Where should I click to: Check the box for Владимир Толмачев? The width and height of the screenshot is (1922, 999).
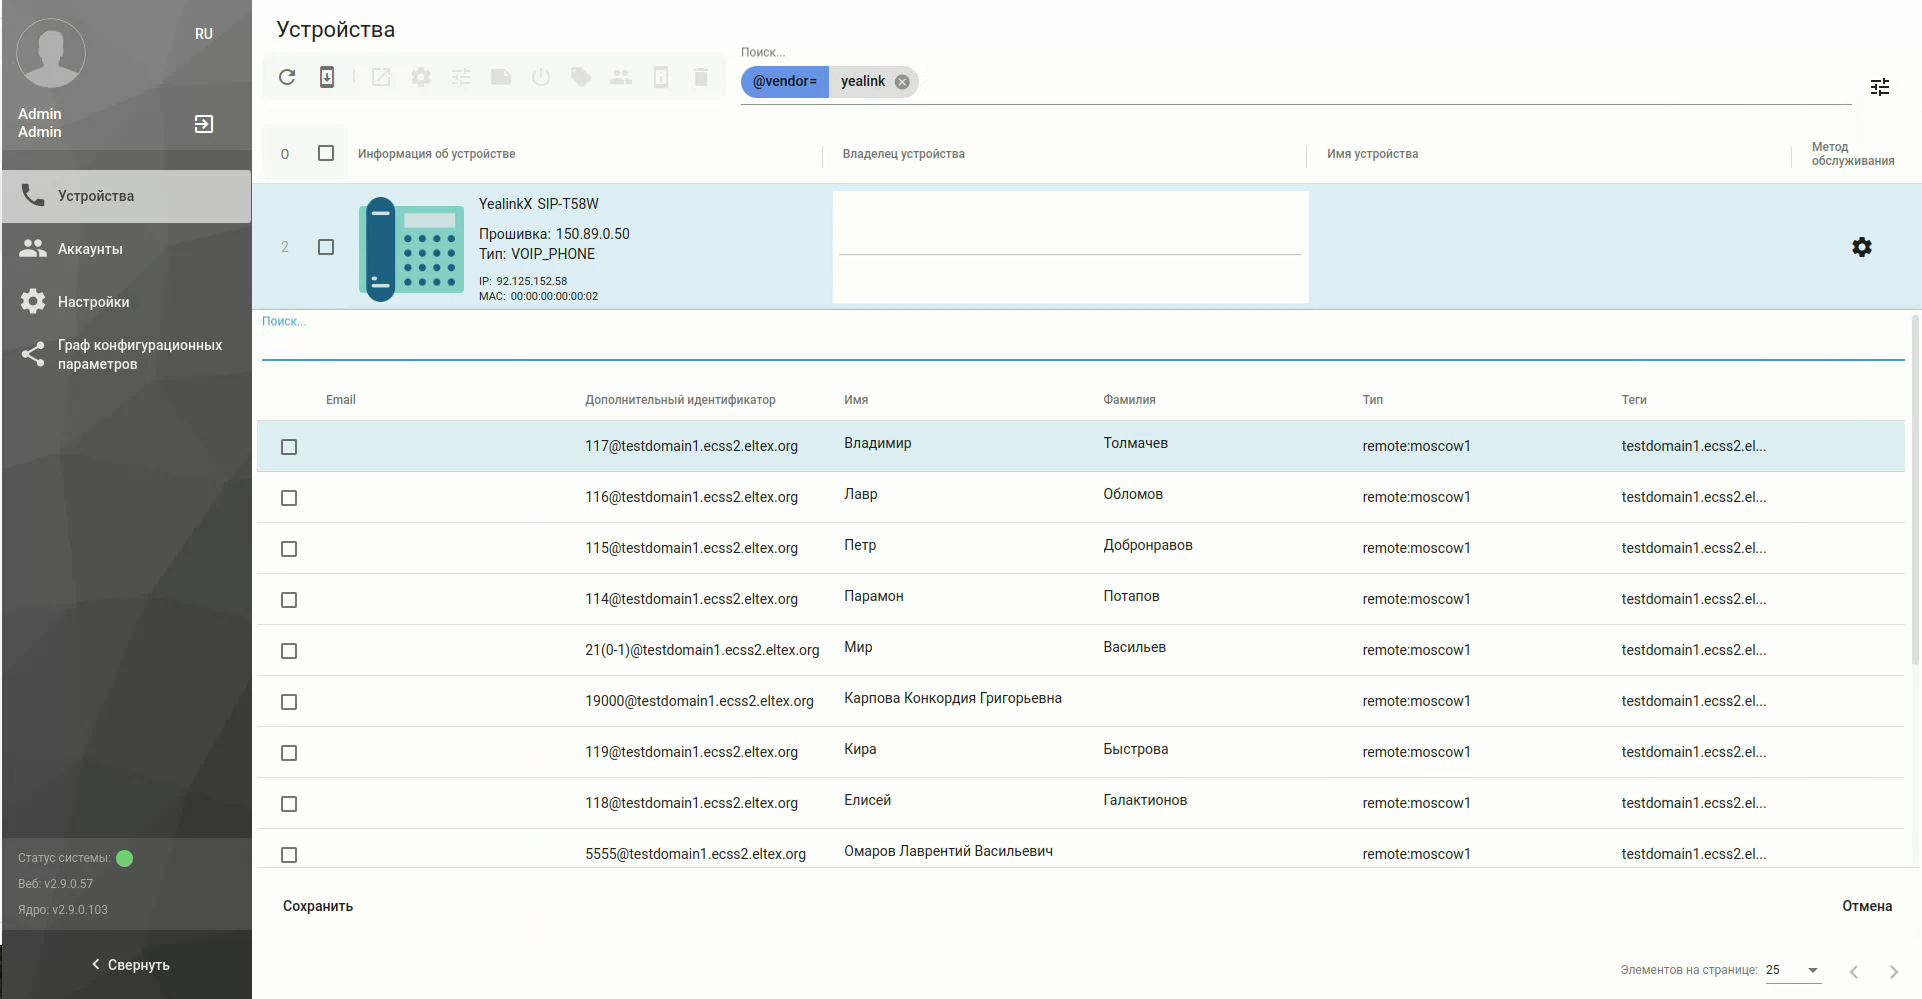point(289,447)
